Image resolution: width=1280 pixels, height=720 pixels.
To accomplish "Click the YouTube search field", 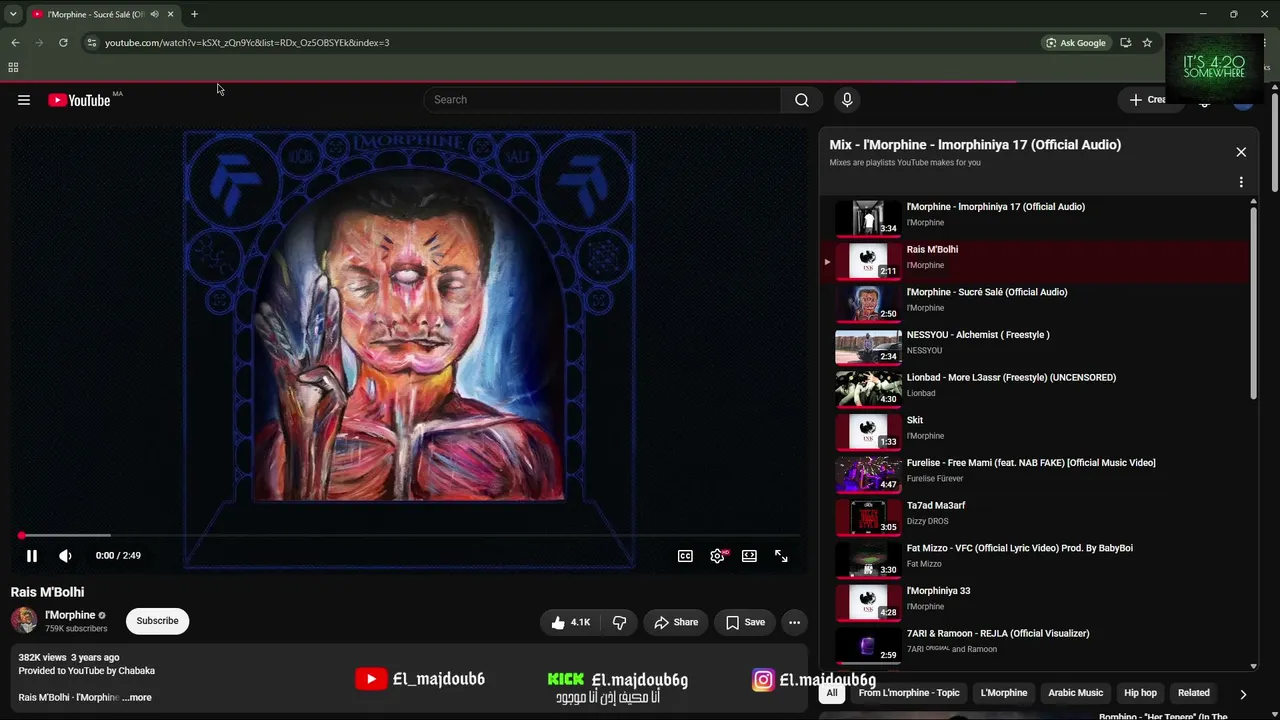I will pos(602,100).
